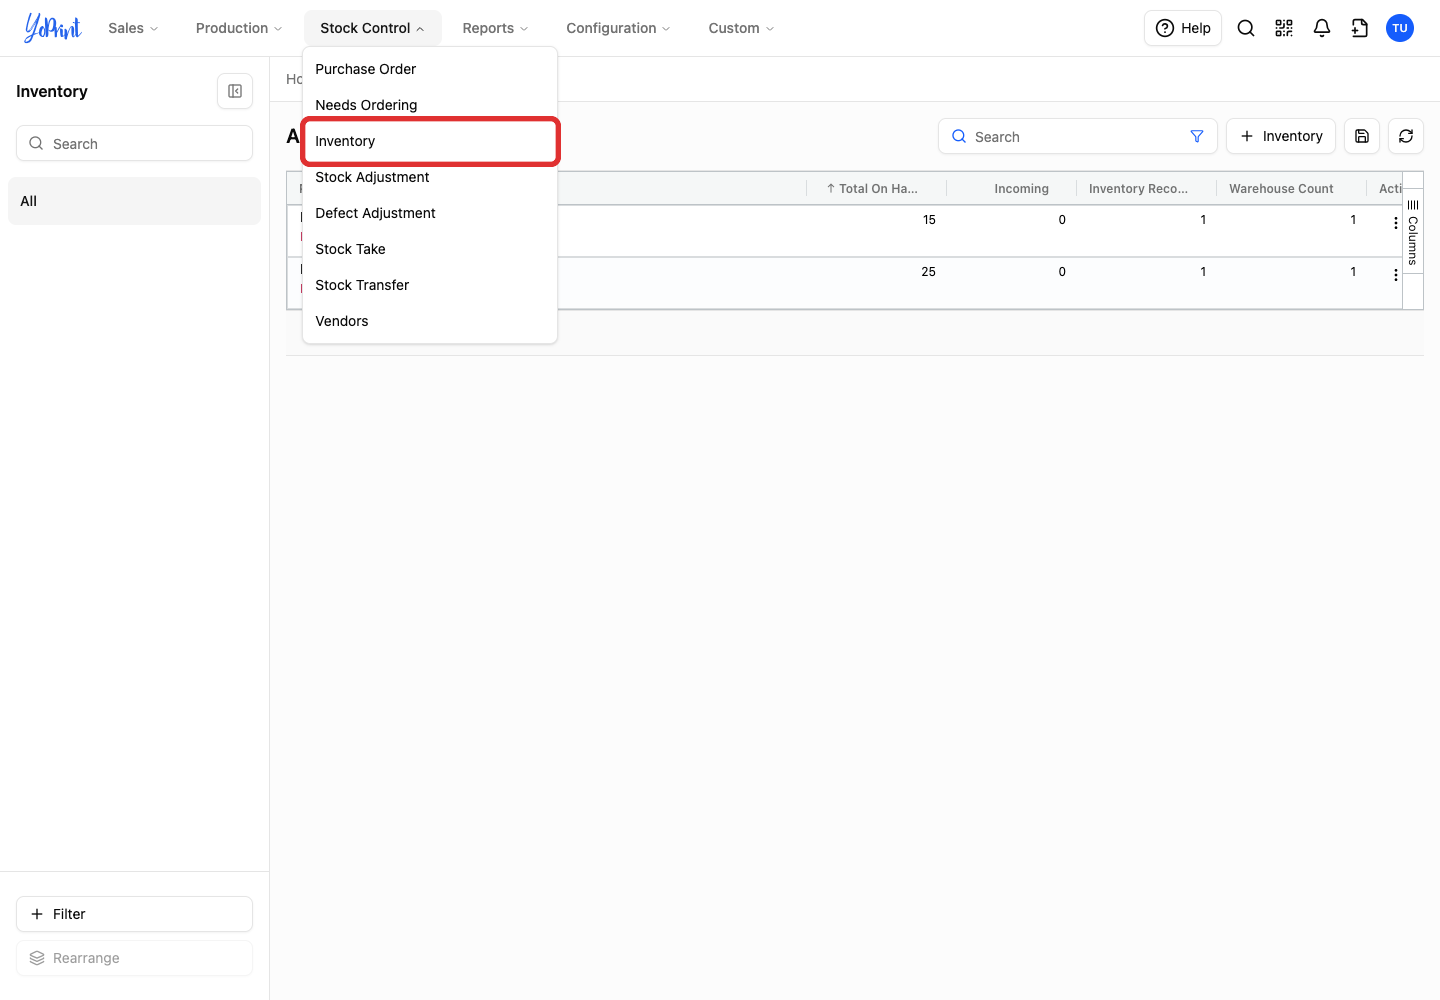The height and width of the screenshot is (1000, 1440).
Task: Expand the Reports dropdown menu
Action: [x=495, y=28]
